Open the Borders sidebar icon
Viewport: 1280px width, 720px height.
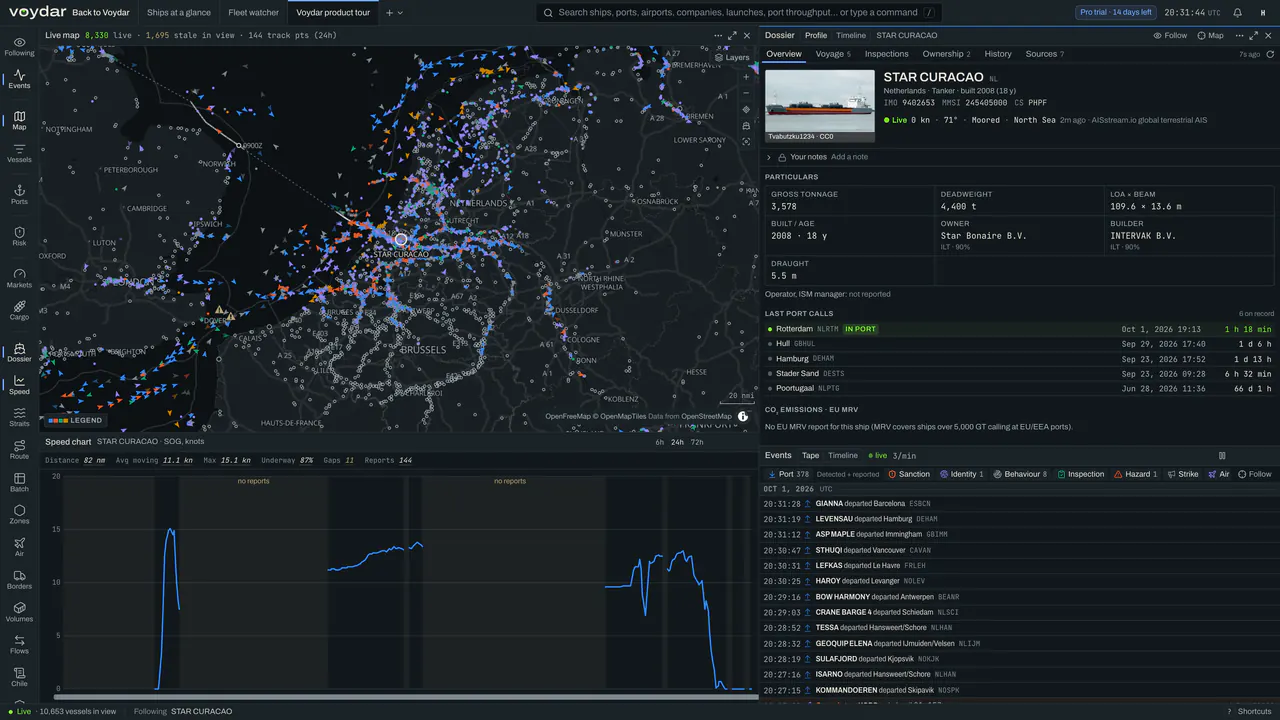point(19,580)
